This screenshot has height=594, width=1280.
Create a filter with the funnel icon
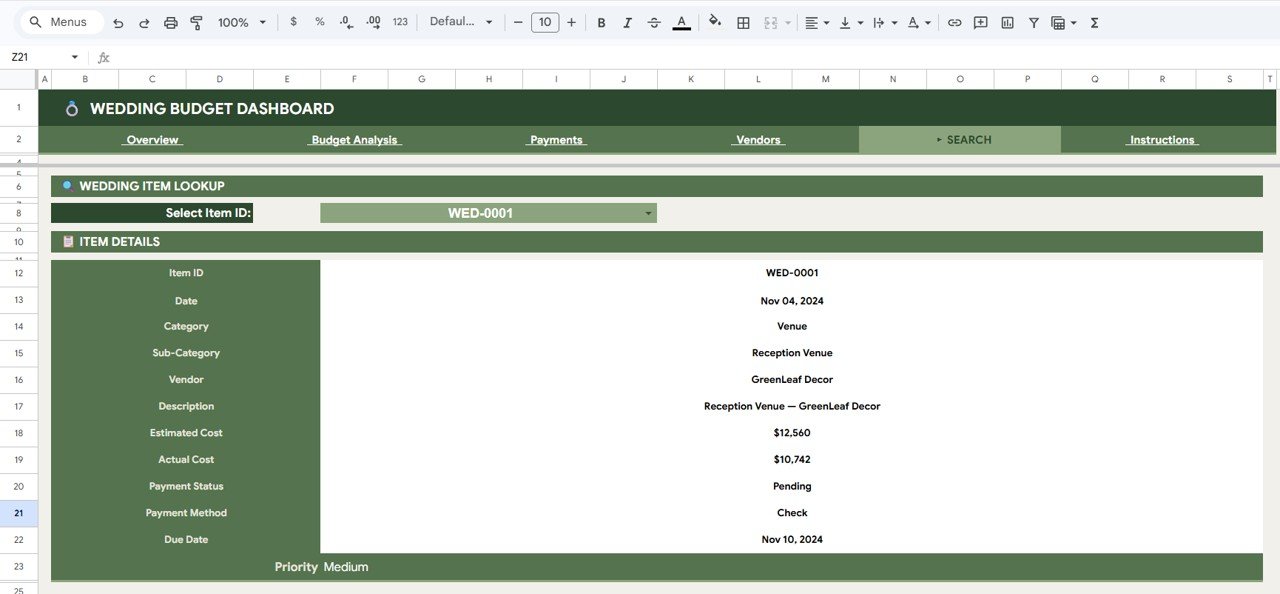click(1033, 22)
